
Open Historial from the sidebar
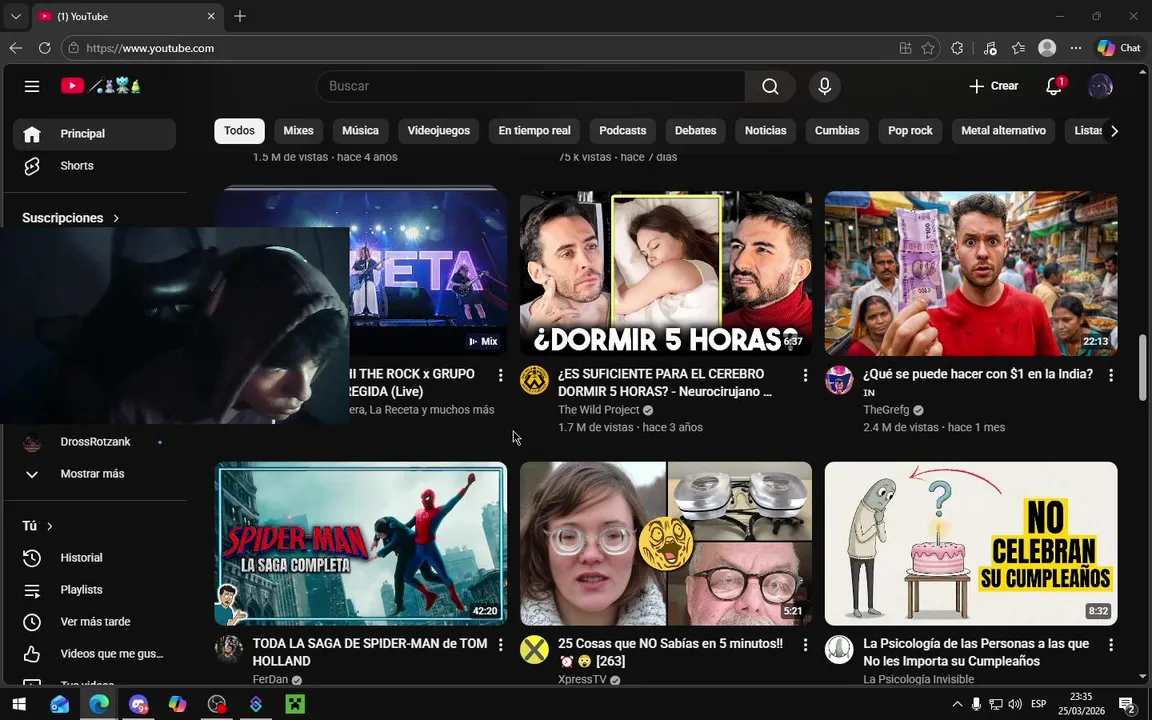click(94, 558)
